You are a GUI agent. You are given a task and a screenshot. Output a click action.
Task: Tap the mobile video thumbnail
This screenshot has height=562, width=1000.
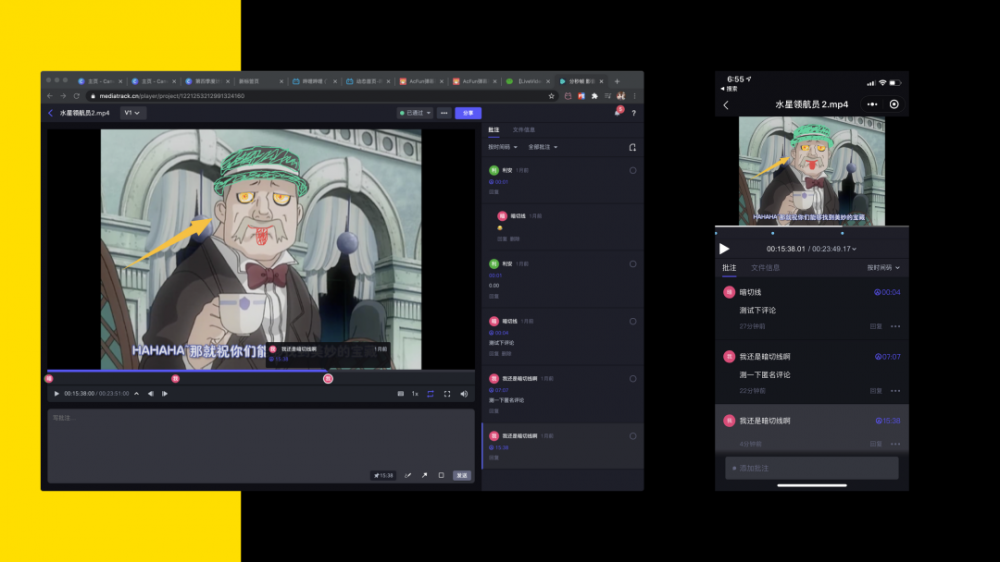point(812,170)
